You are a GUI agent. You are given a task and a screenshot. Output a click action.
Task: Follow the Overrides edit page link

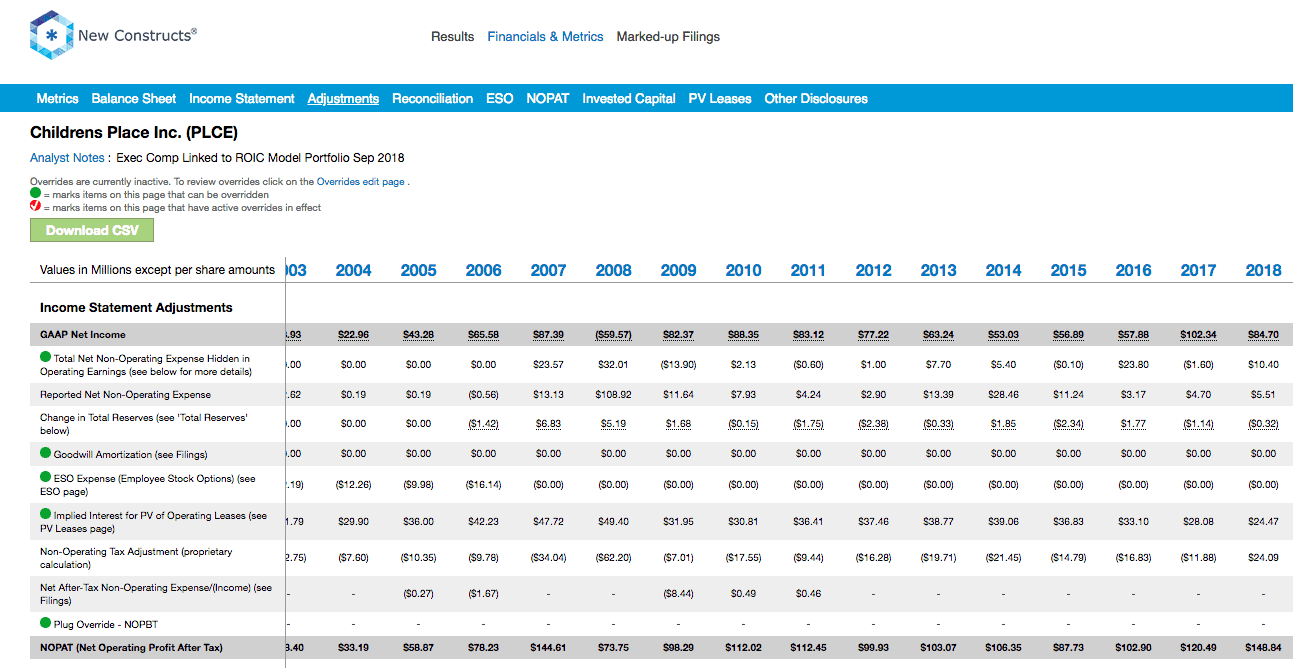361,182
